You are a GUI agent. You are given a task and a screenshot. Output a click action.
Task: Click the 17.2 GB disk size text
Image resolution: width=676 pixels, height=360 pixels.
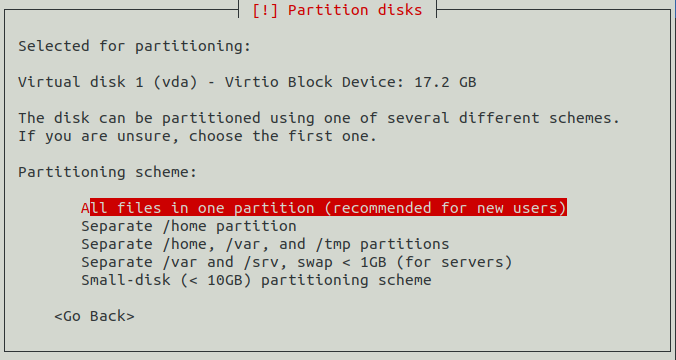445,82
